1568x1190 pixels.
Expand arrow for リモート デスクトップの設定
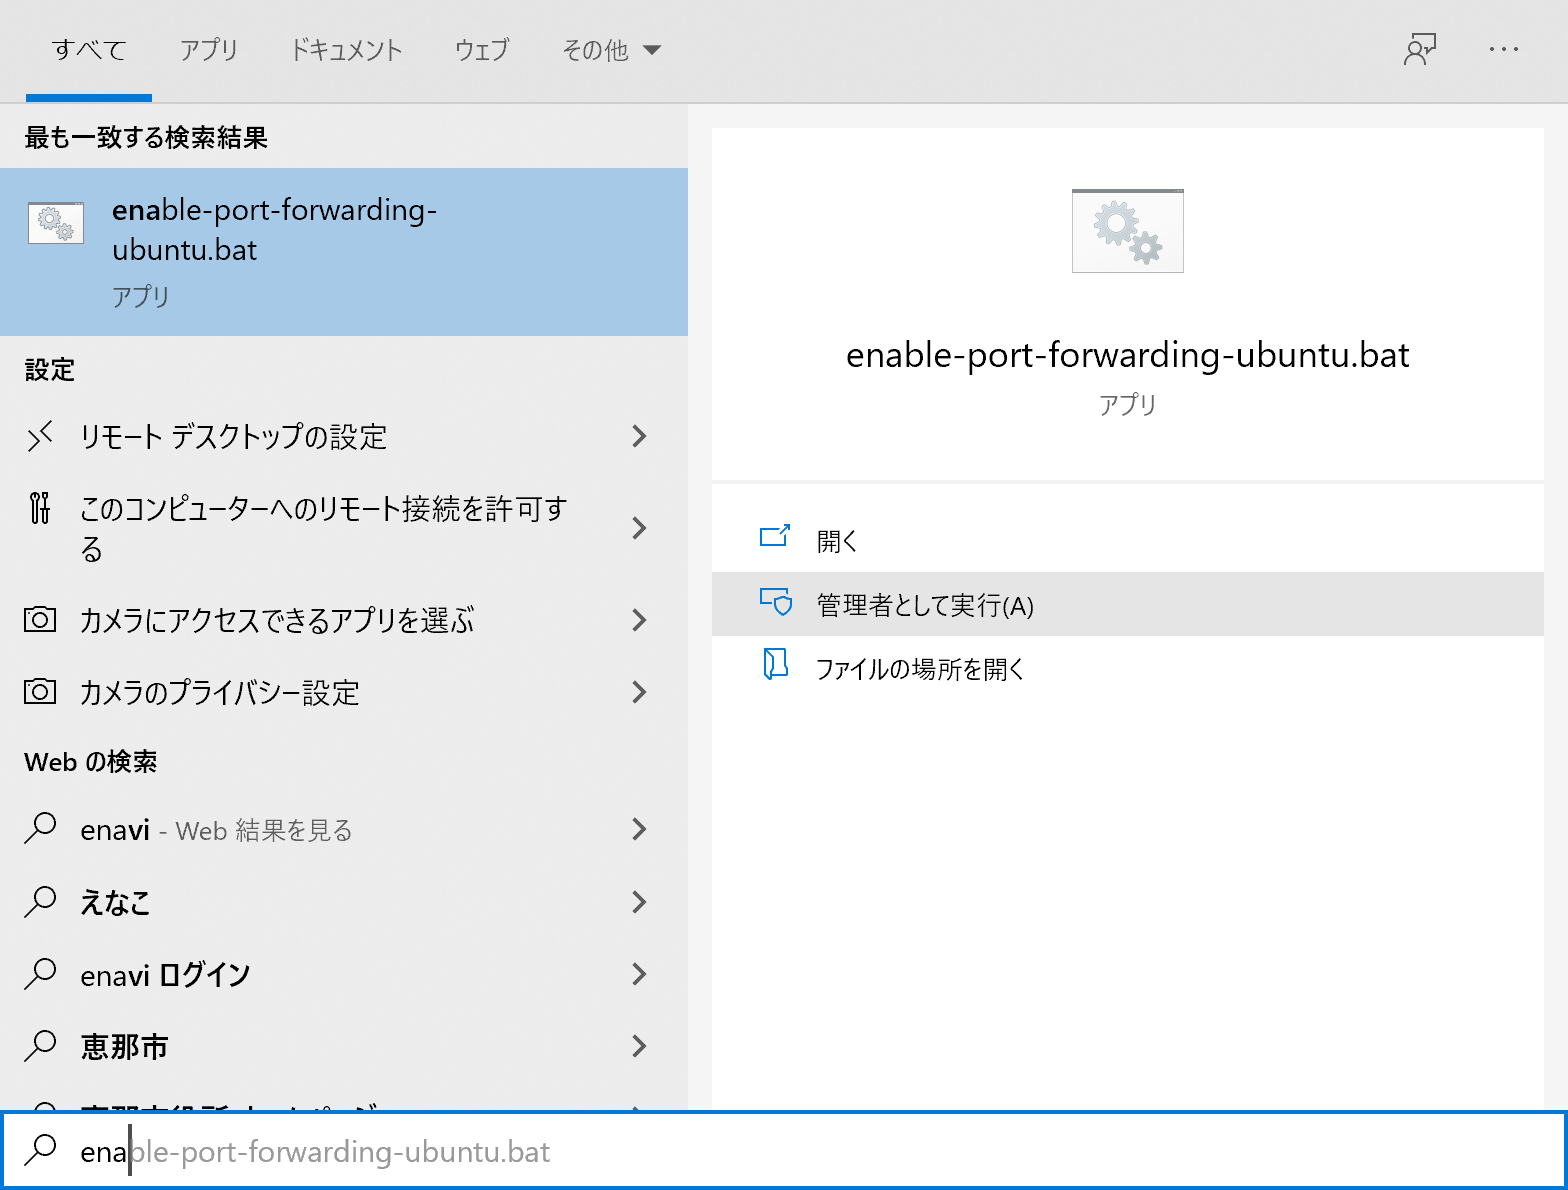[x=639, y=437]
